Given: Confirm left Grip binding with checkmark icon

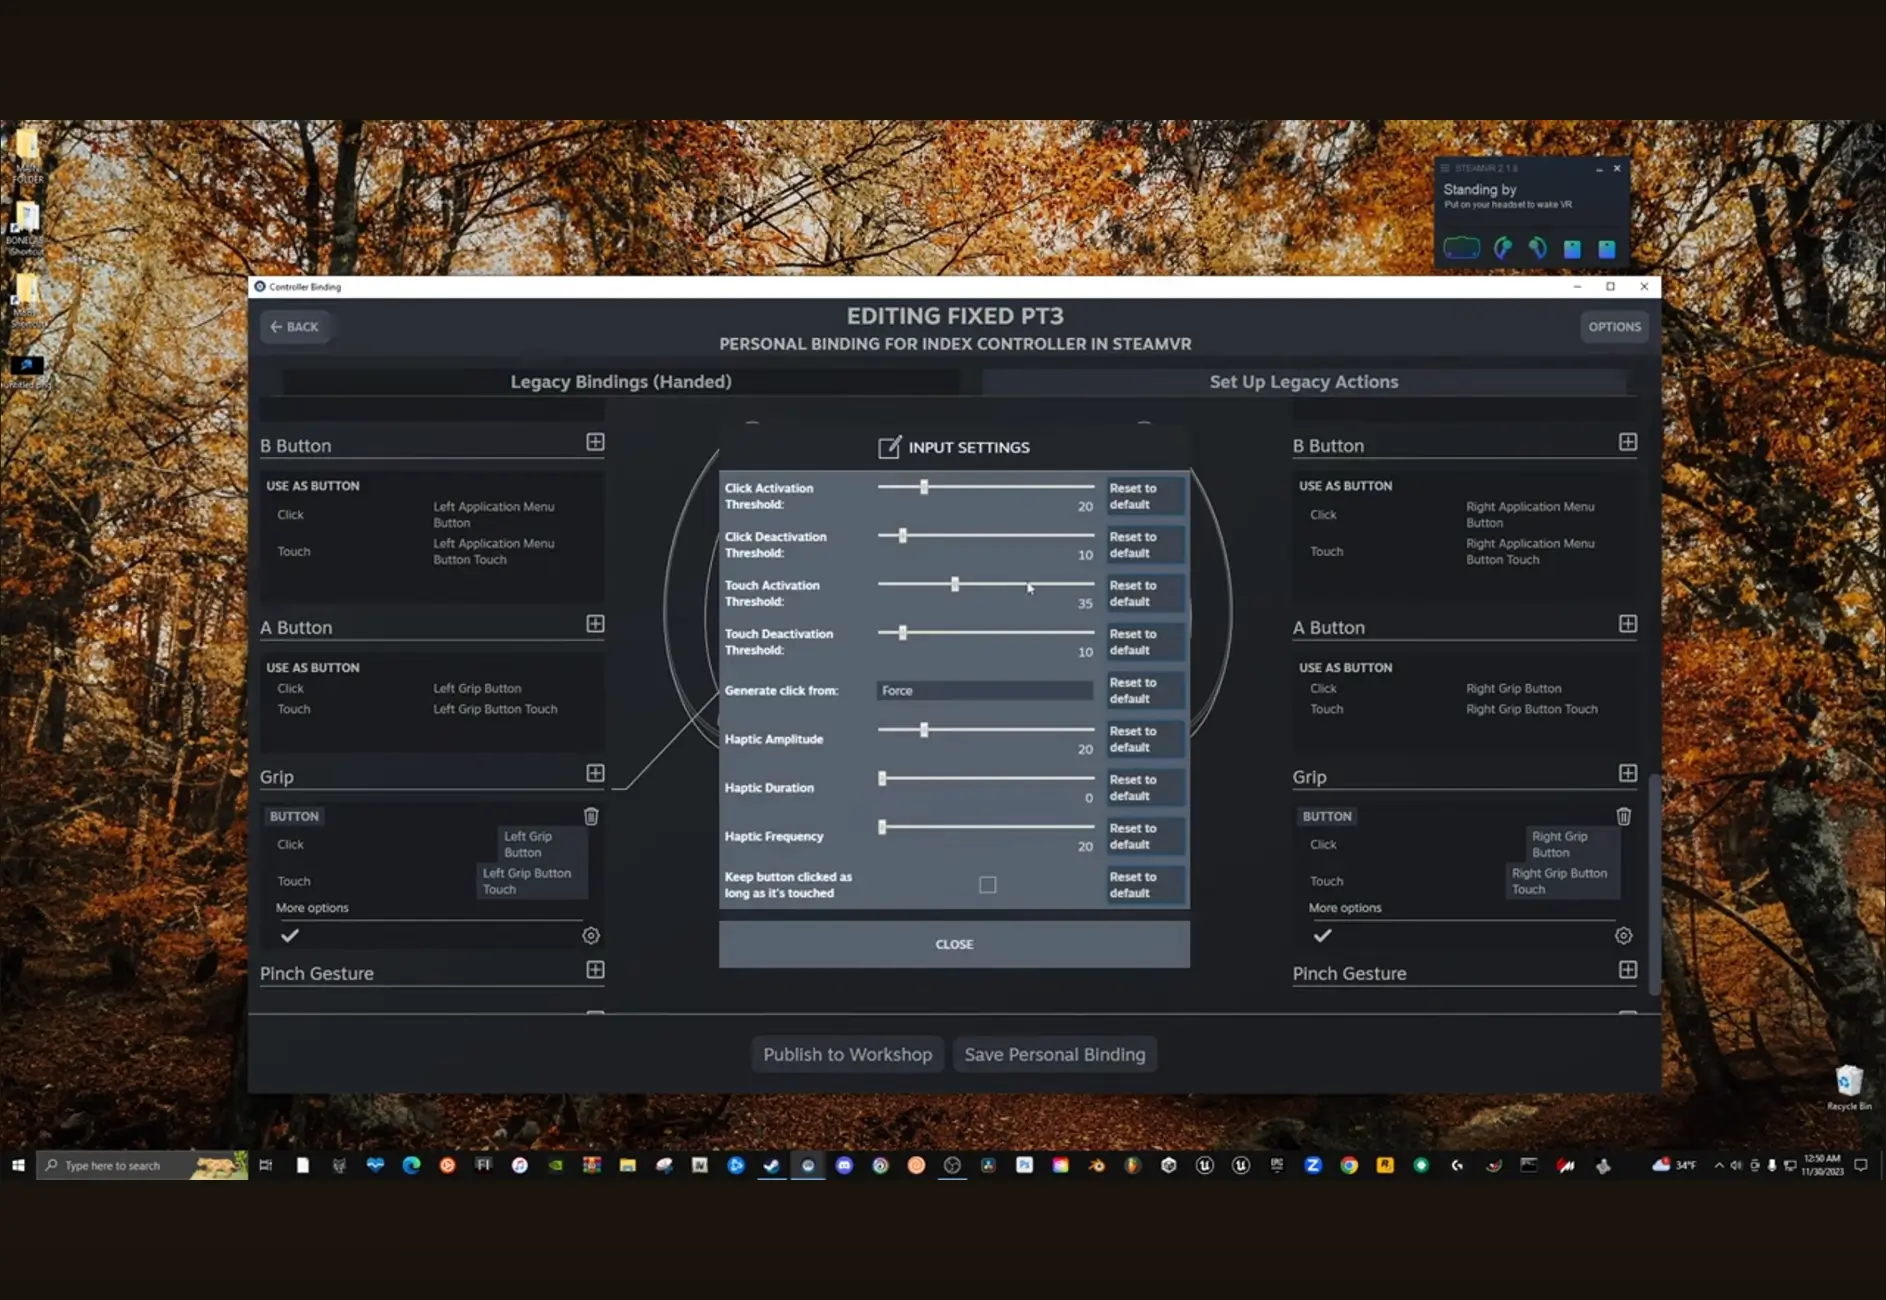Looking at the screenshot, I should pyautogui.click(x=290, y=936).
